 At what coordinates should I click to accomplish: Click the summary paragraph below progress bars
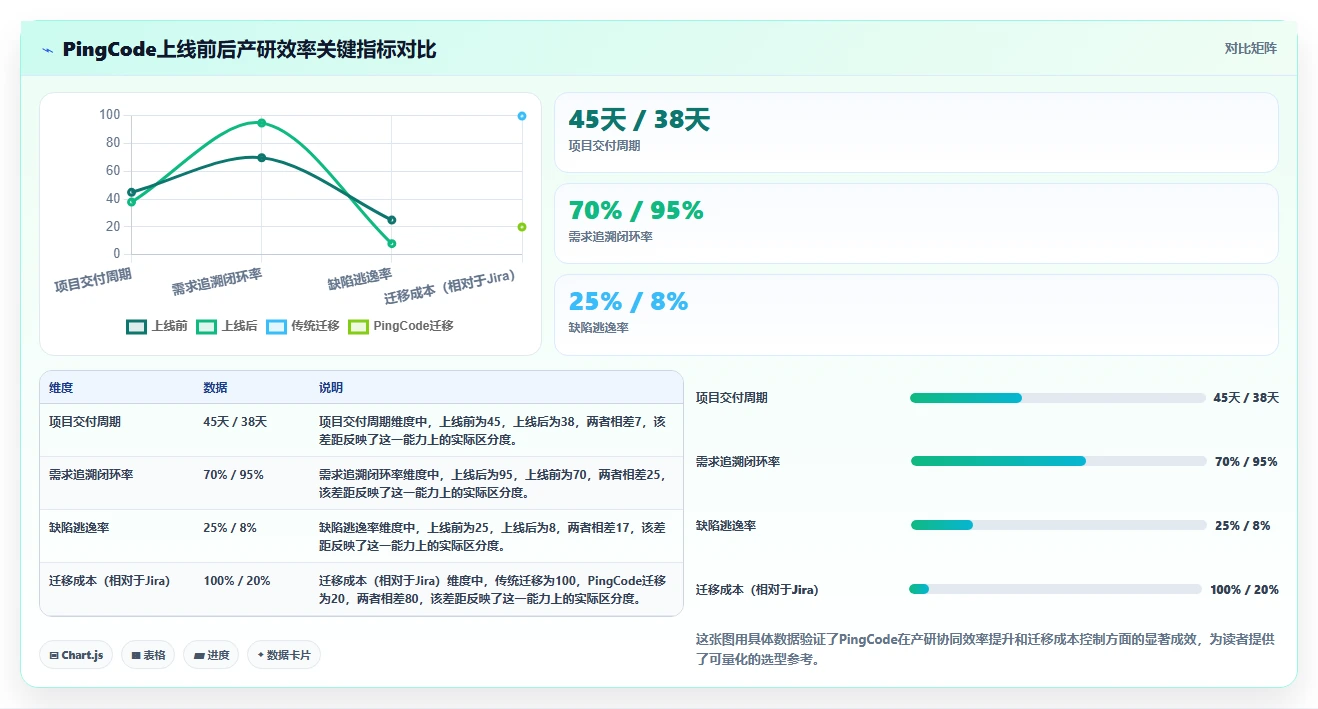(x=985, y=649)
